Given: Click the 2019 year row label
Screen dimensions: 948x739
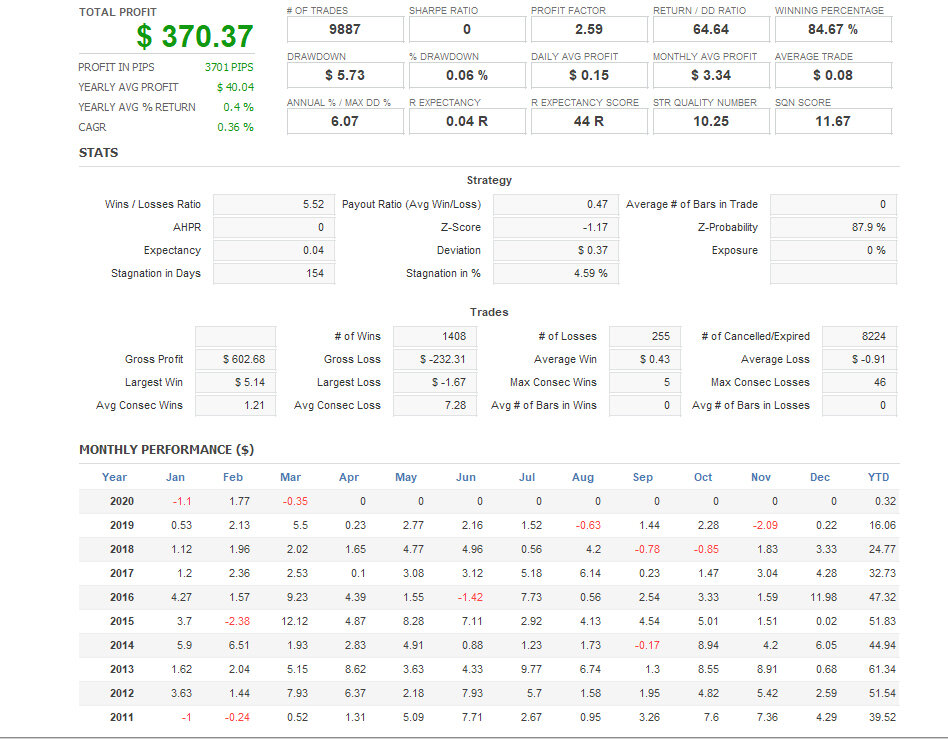Looking at the screenshot, I should (122, 526).
